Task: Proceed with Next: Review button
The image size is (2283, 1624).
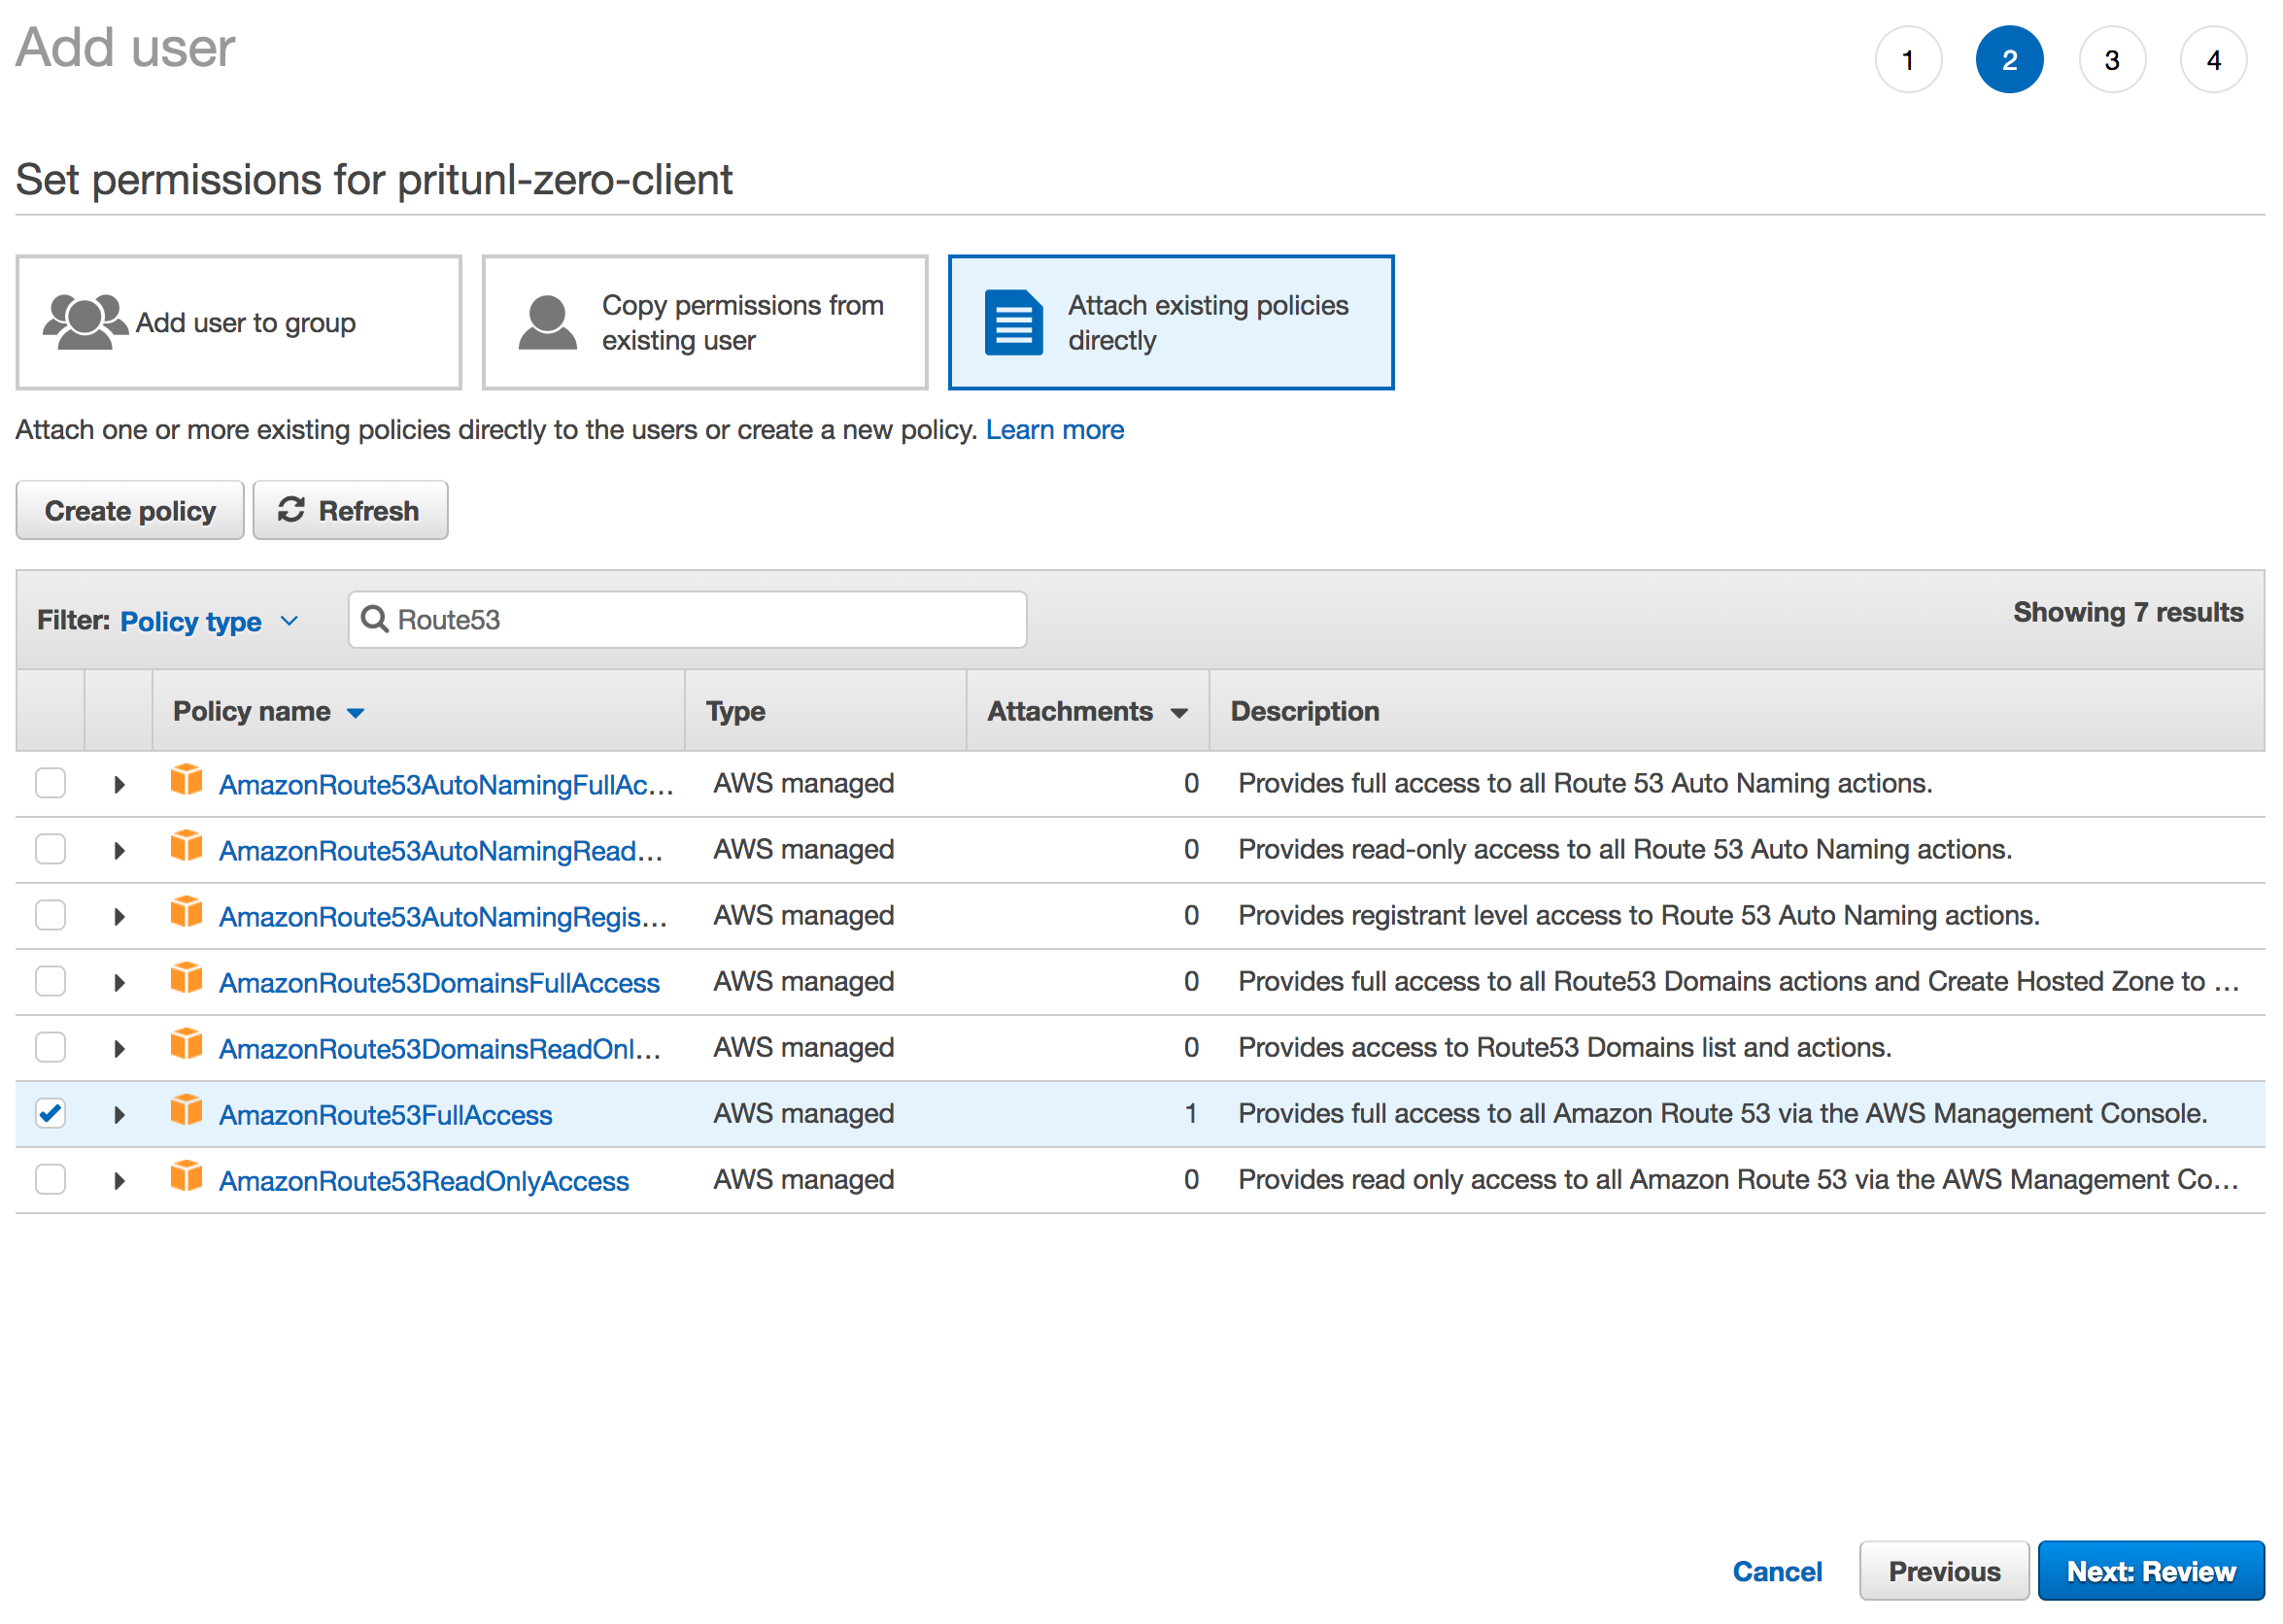Action: click(2151, 1571)
